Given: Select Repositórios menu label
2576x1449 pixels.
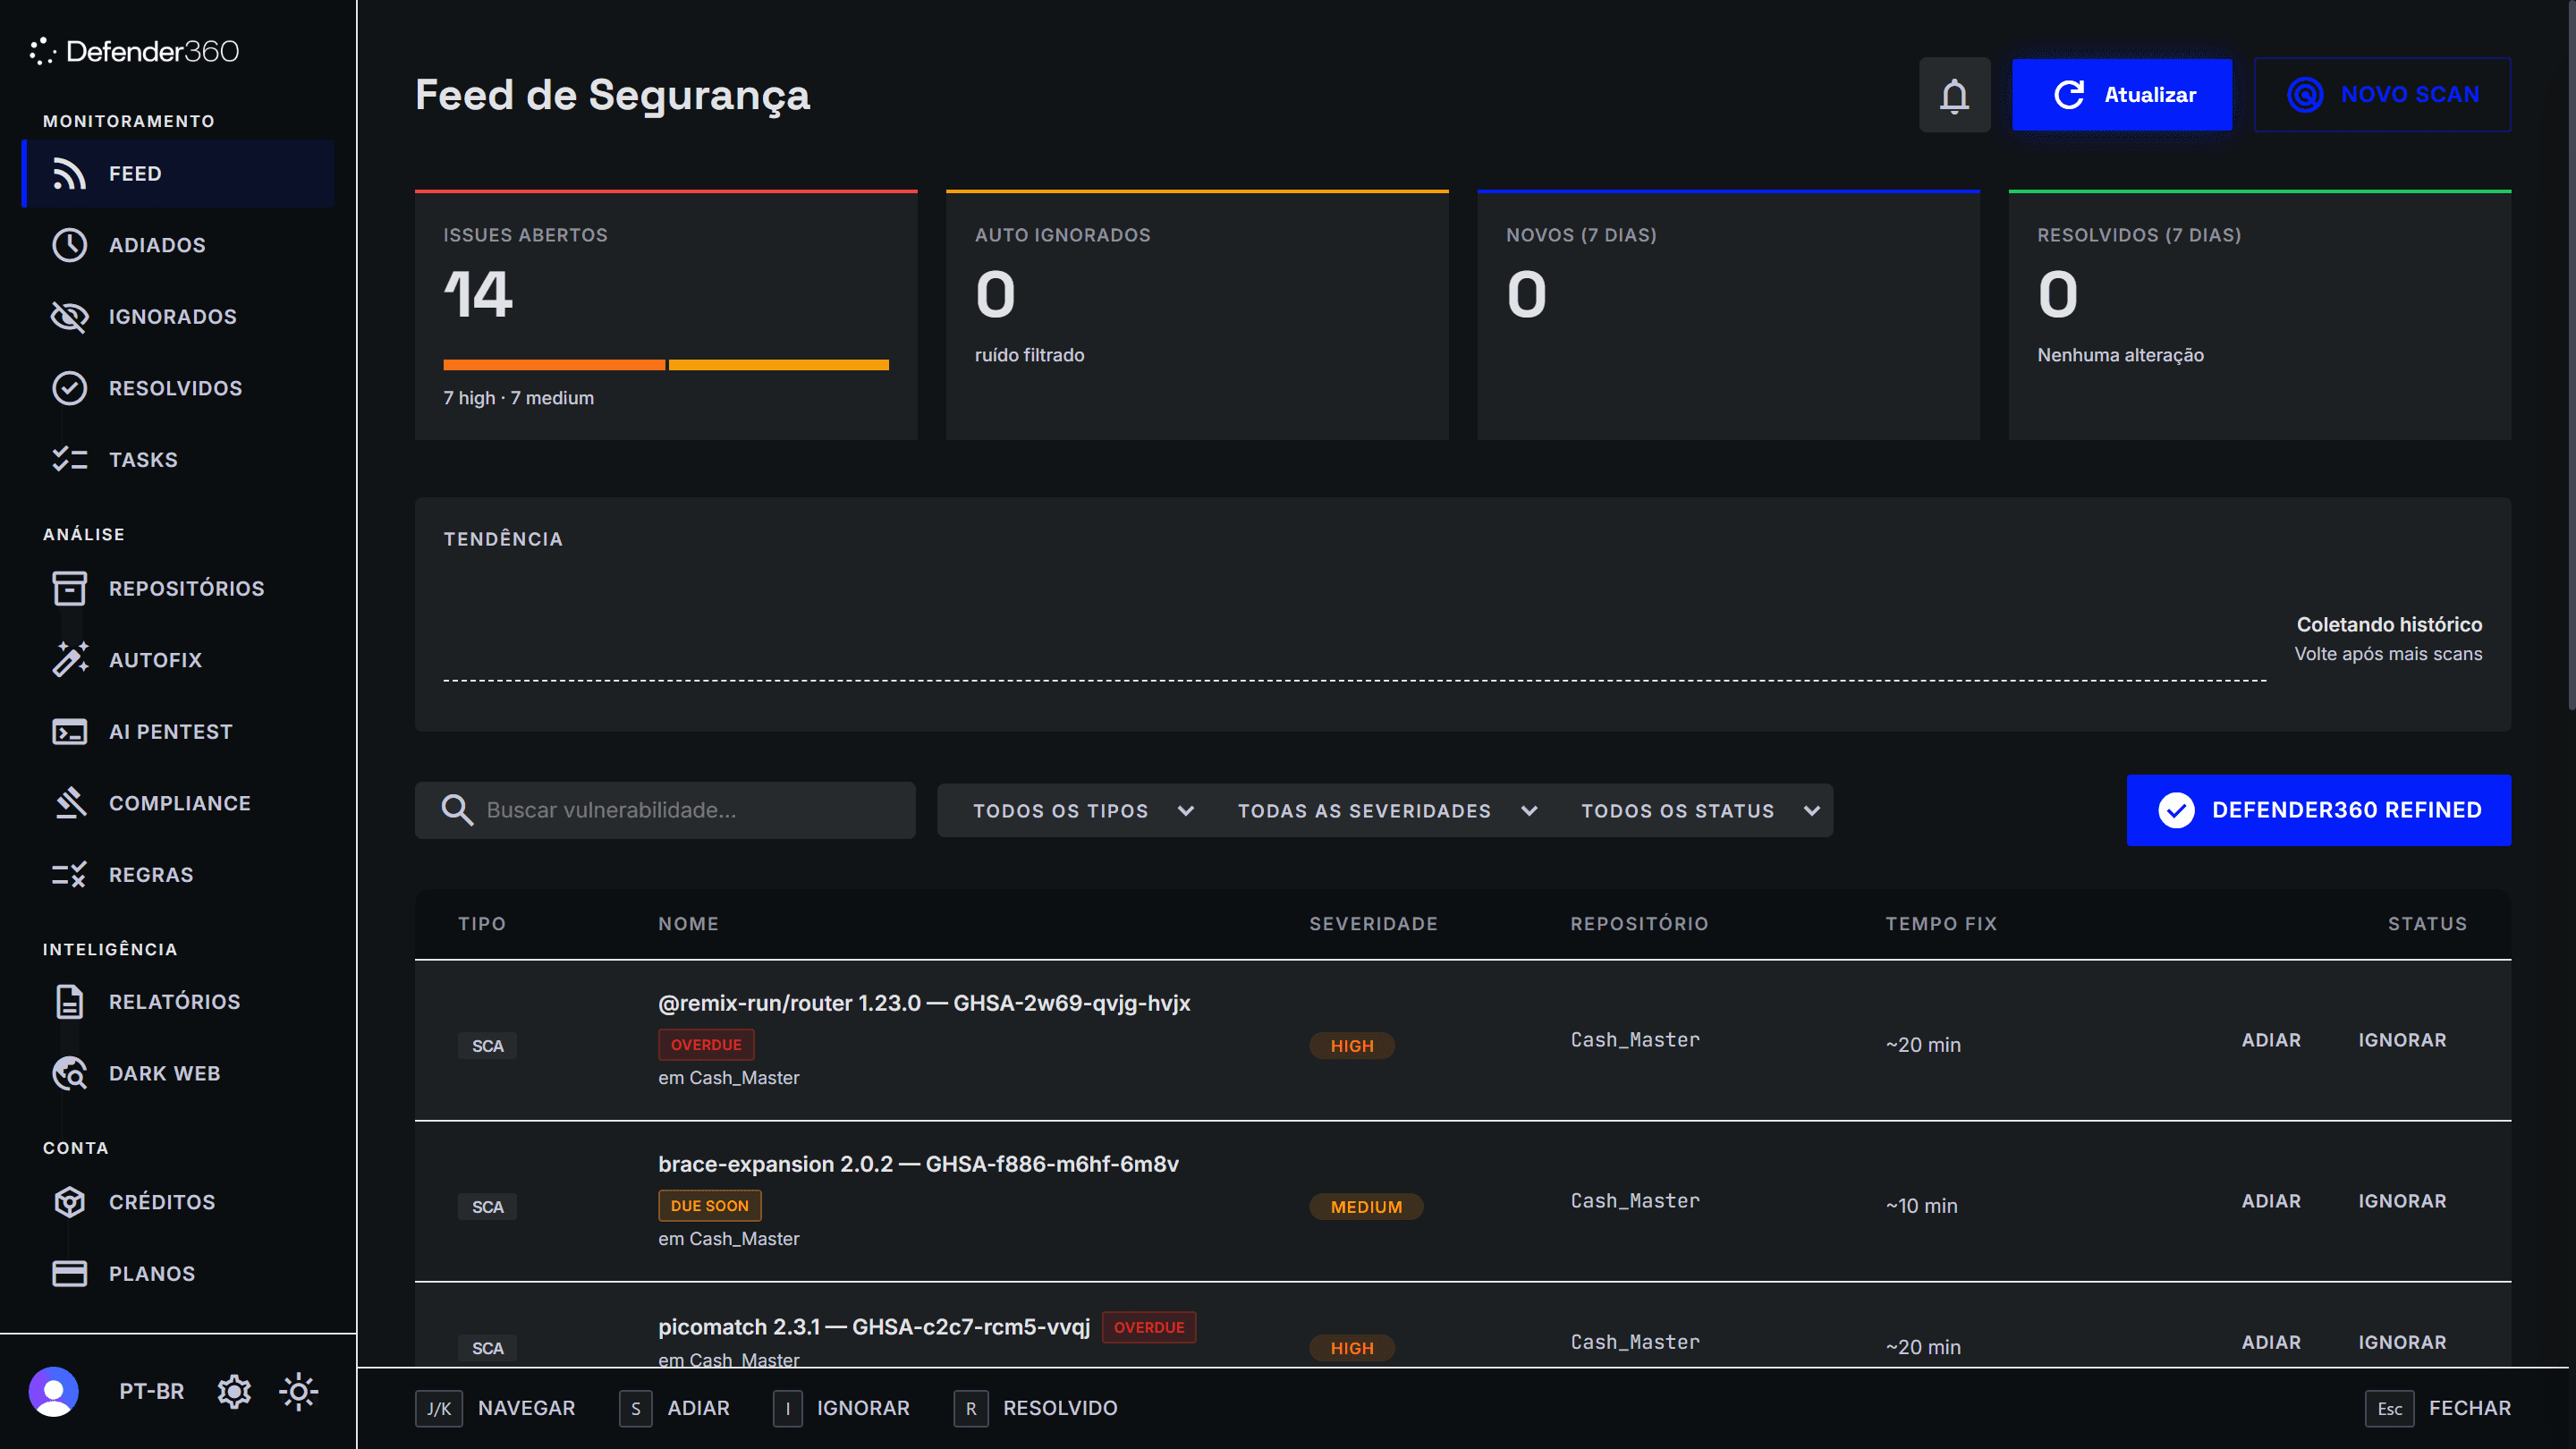Looking at the screenshot, I should click(187, 589).
